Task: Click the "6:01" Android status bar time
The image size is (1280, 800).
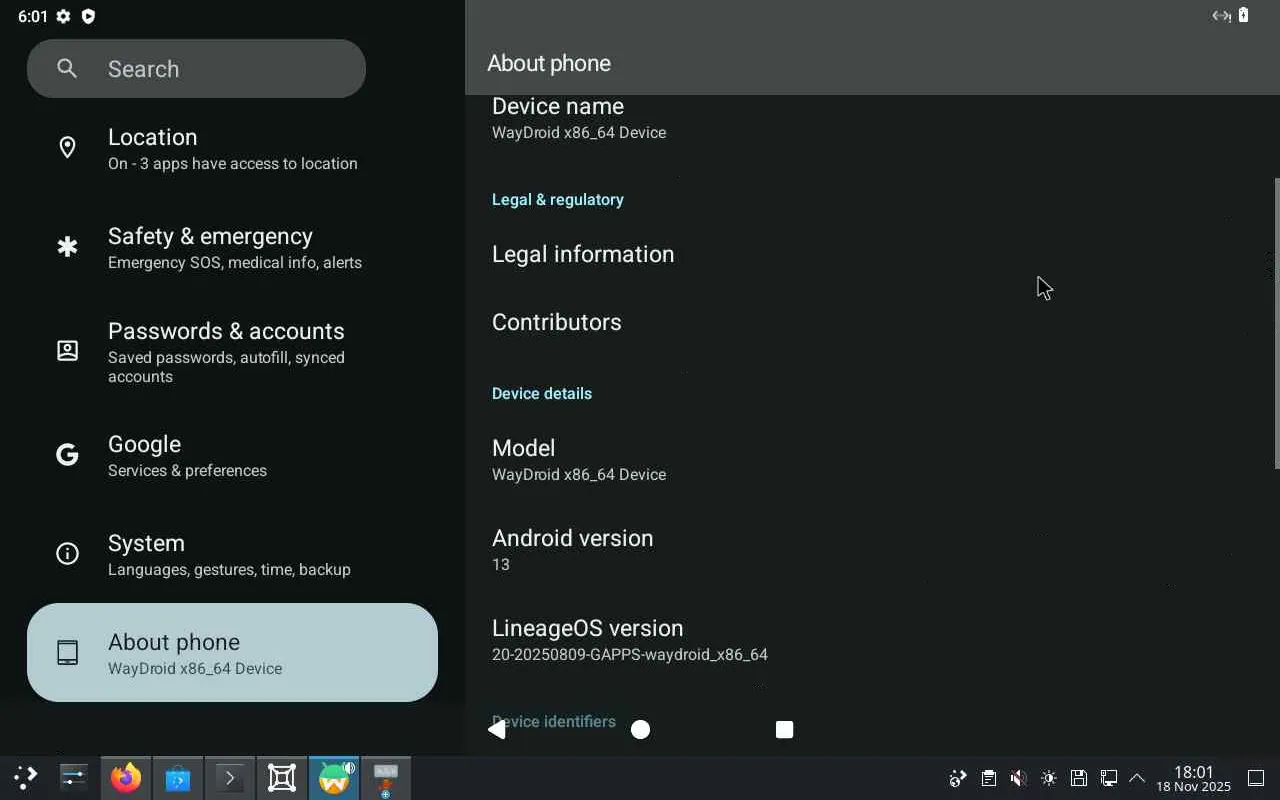Action: point(33,17)
